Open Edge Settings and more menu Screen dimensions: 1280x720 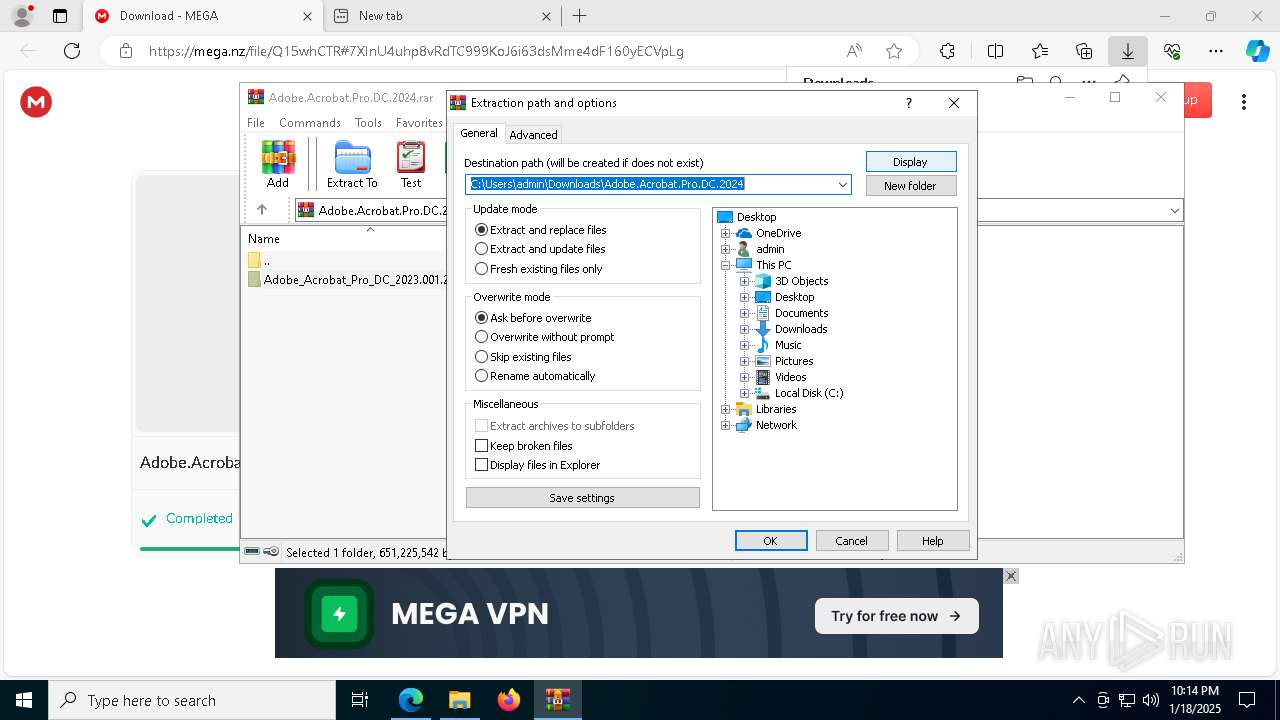[x=1216, y=51]
